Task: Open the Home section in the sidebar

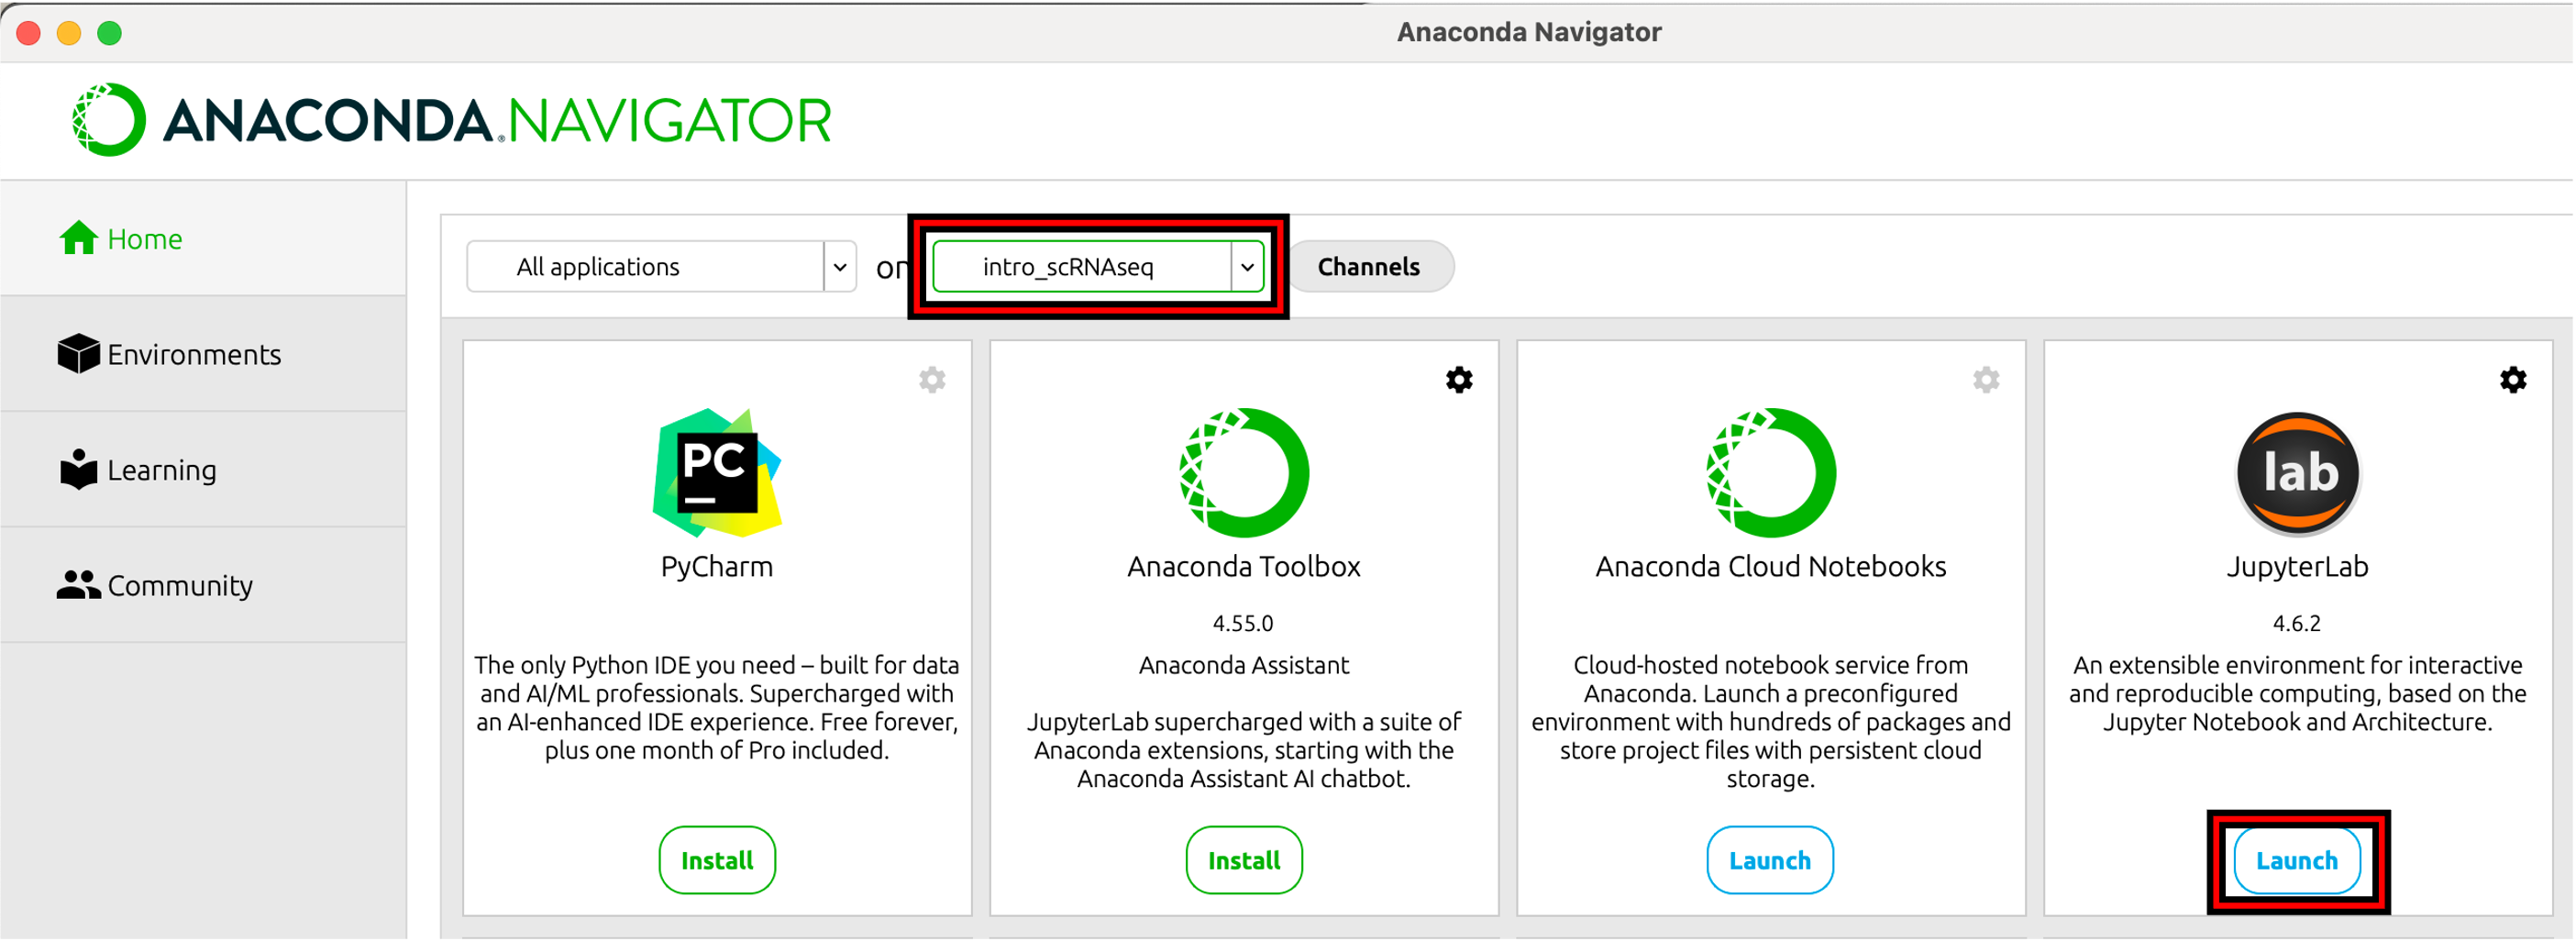Action: [x=203, y=239]
